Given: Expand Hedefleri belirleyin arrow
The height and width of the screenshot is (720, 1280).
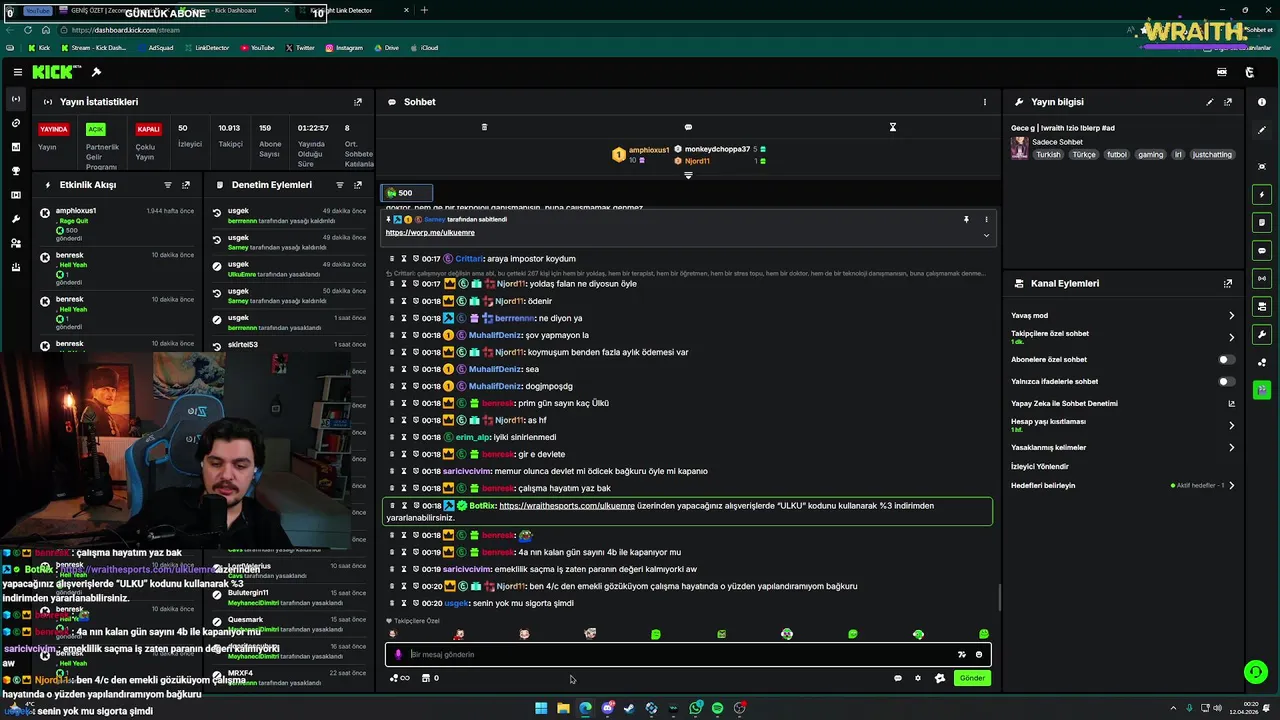Looking at the screenshot, I should 1231,486.
